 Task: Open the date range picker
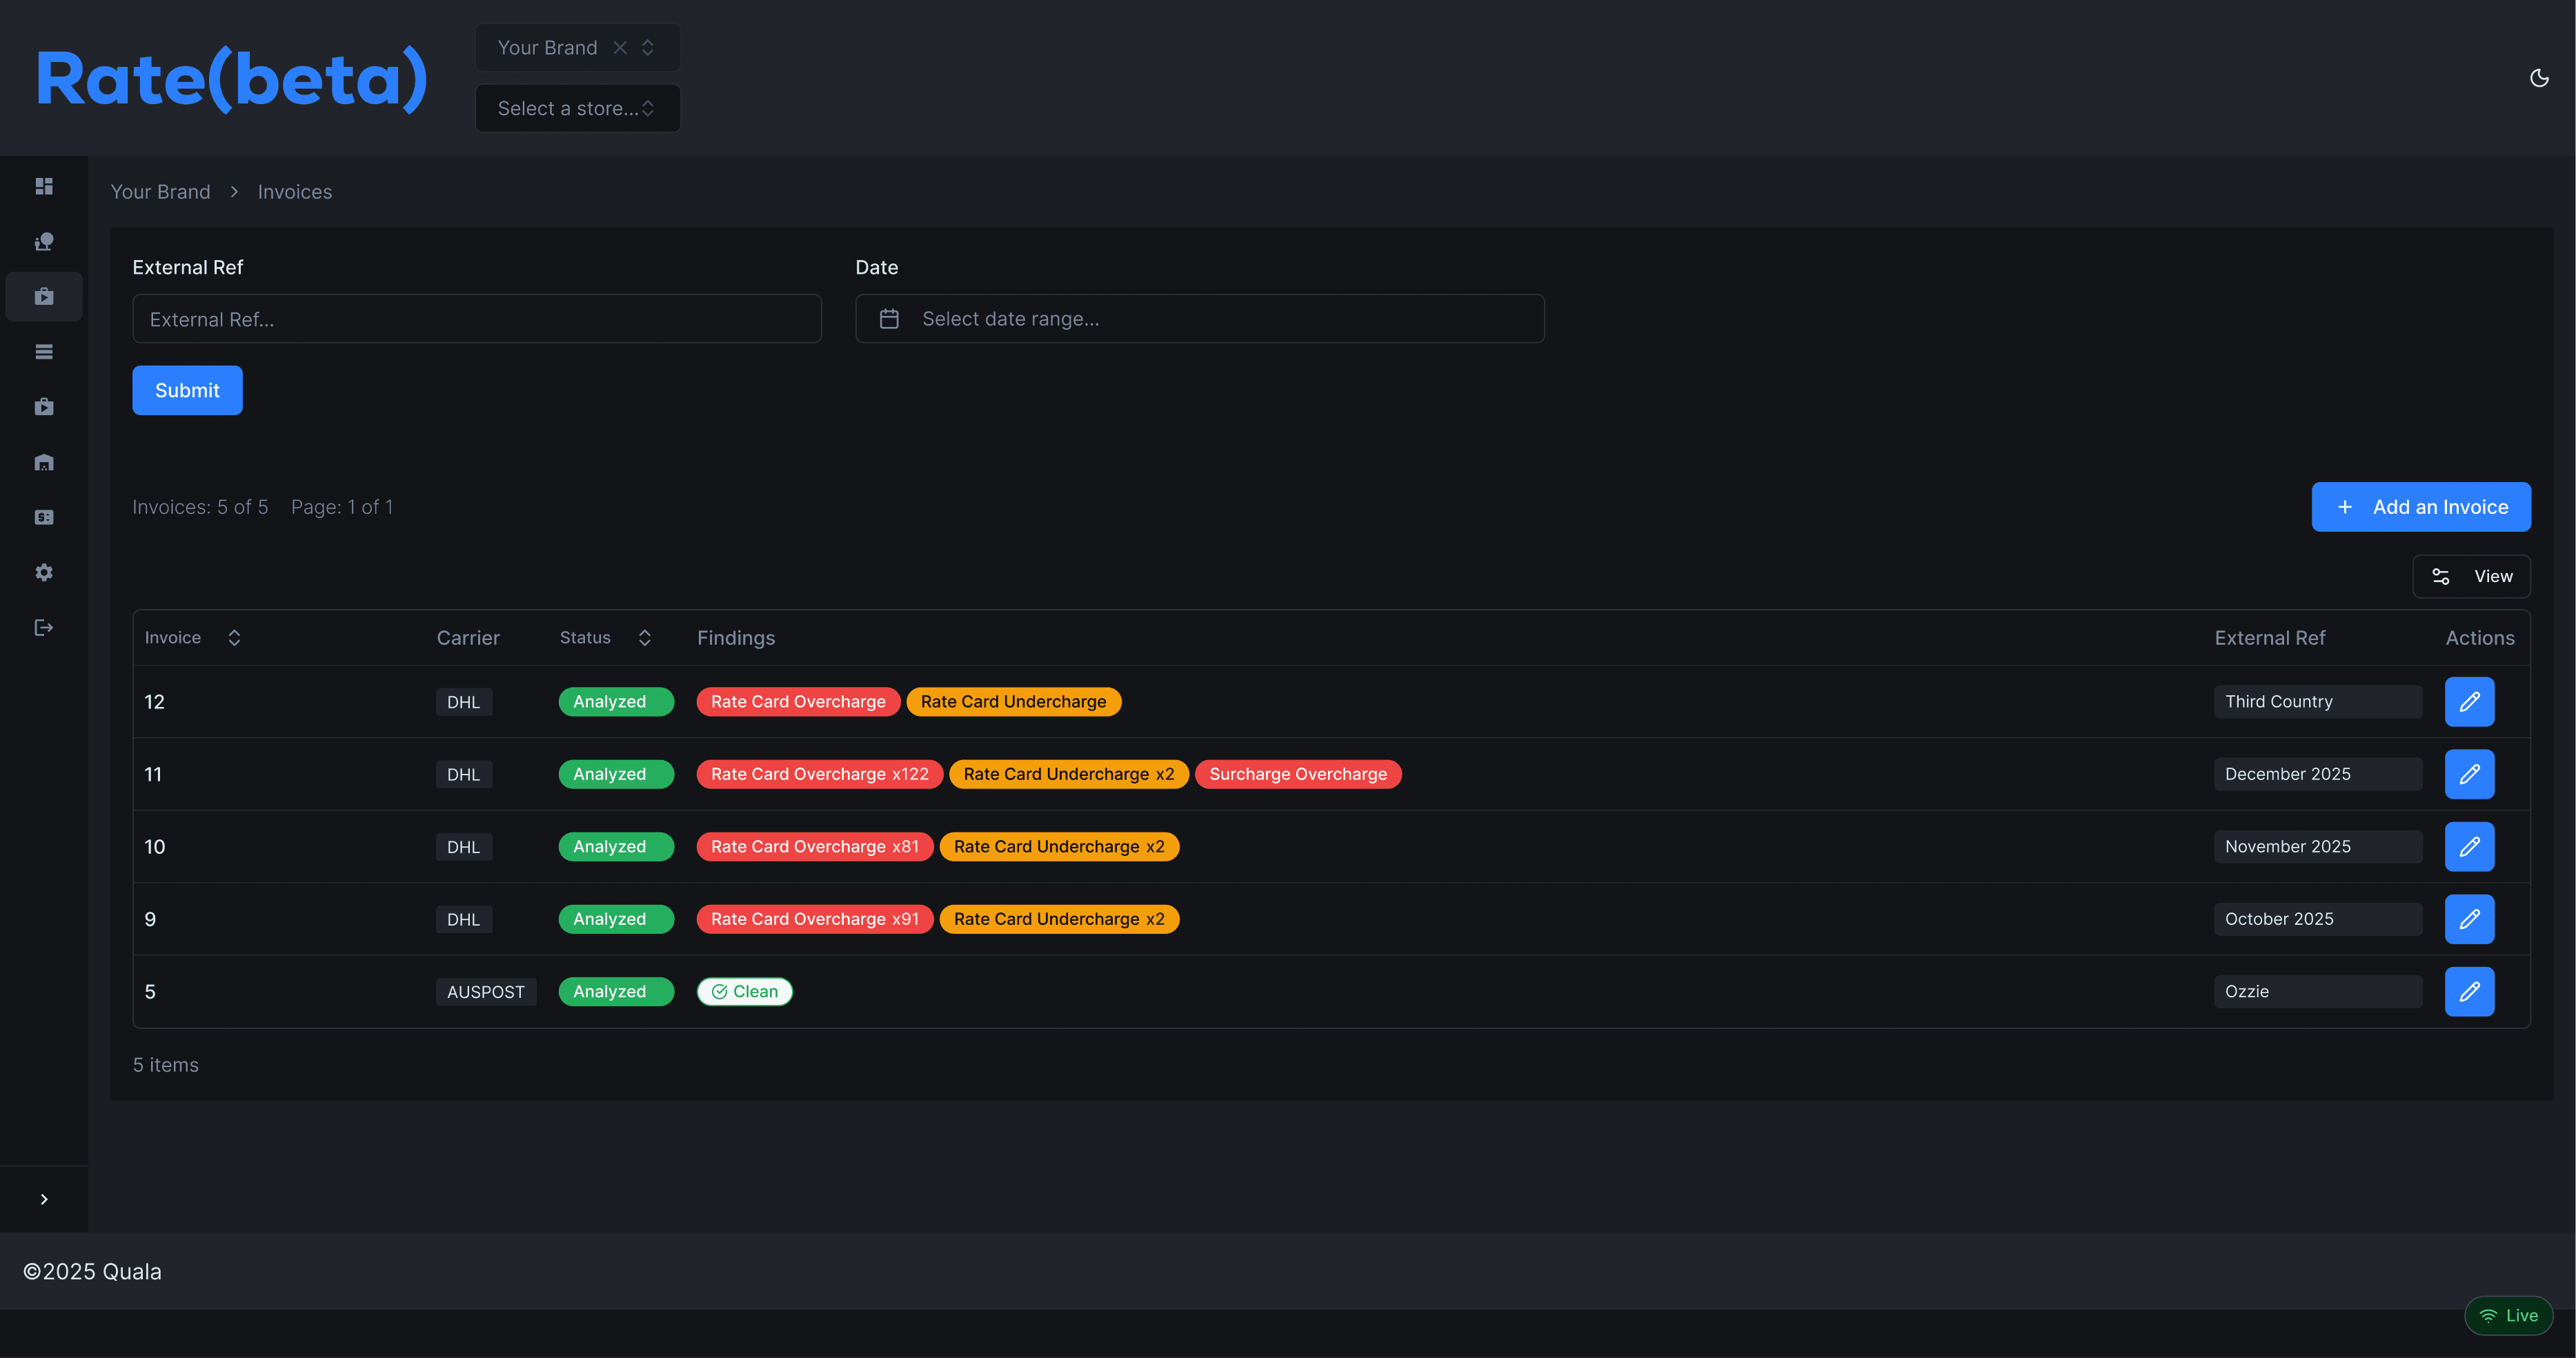(x=1200, y=319)
